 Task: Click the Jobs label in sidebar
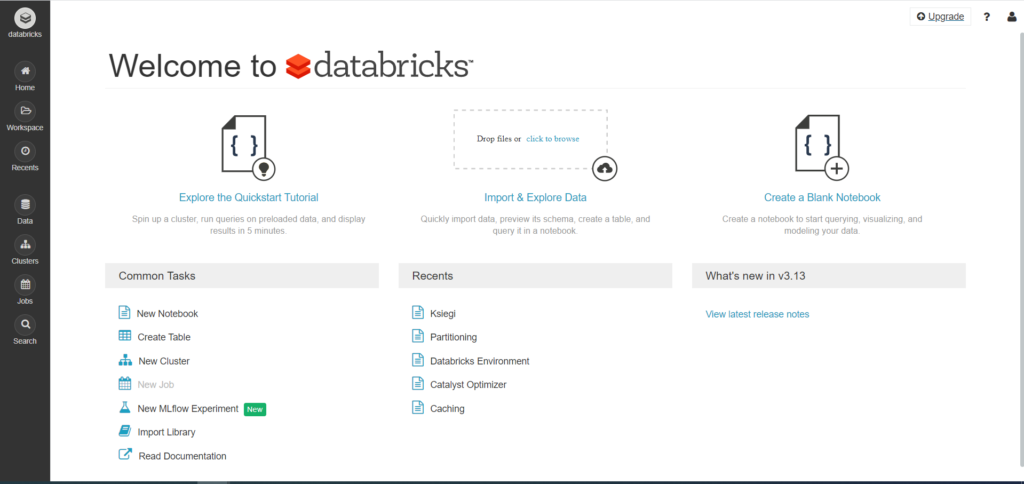pyautogui.click(x=25, y=301)
